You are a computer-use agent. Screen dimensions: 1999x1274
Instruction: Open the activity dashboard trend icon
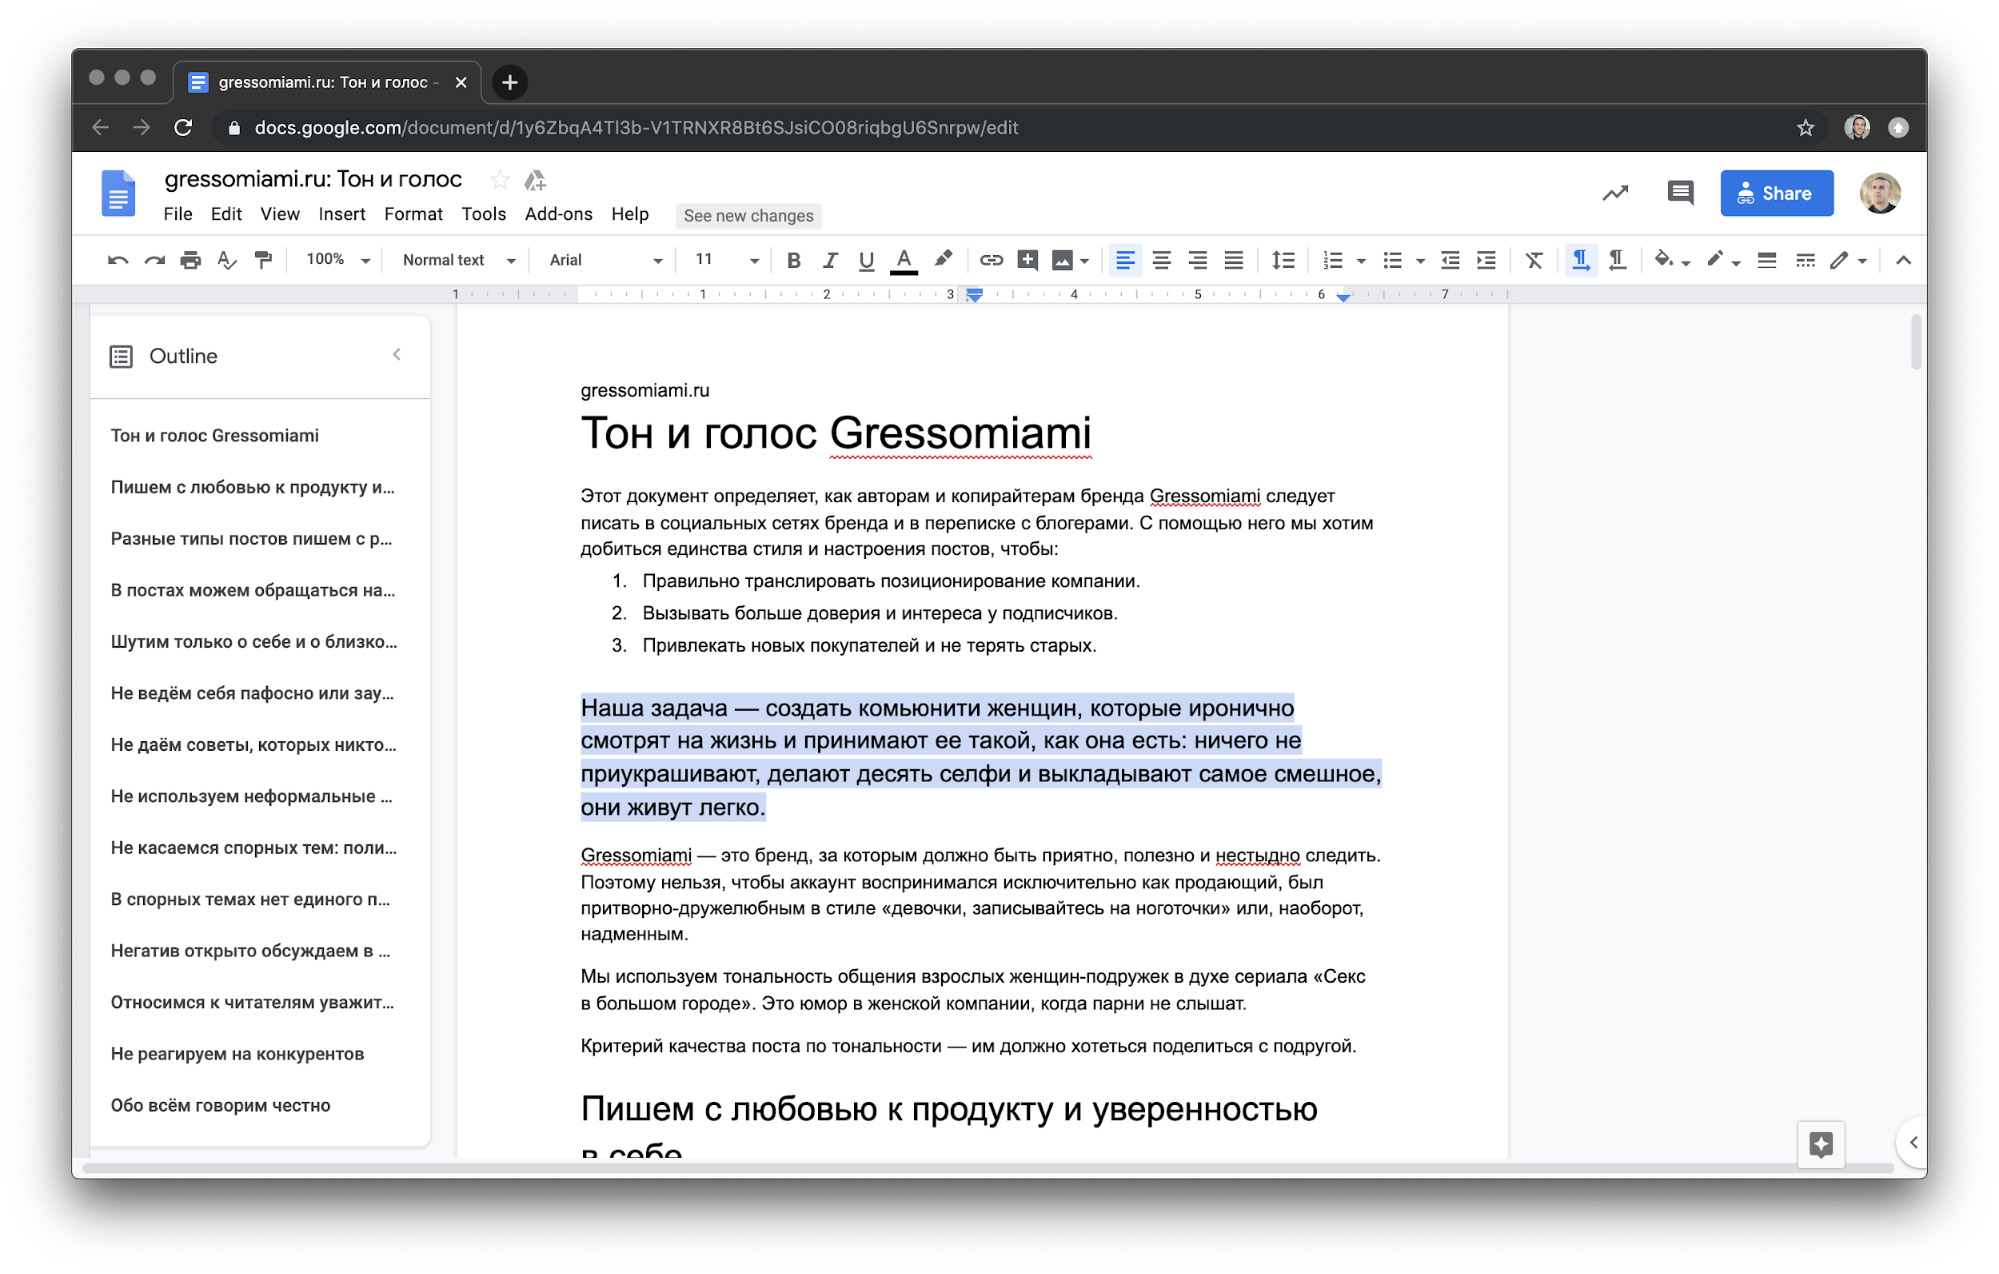(x=1615, y=193)
